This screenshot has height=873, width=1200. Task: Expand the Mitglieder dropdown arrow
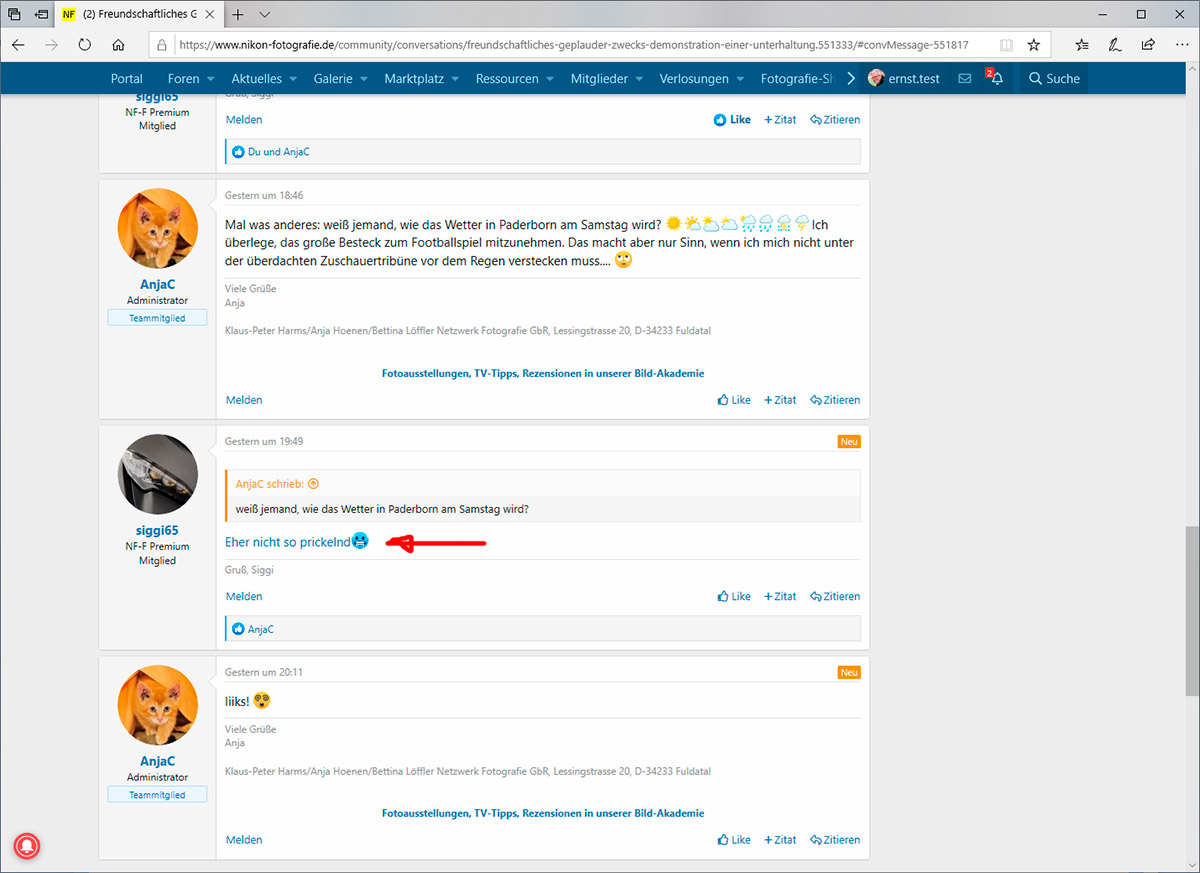(x=639, y=79)
